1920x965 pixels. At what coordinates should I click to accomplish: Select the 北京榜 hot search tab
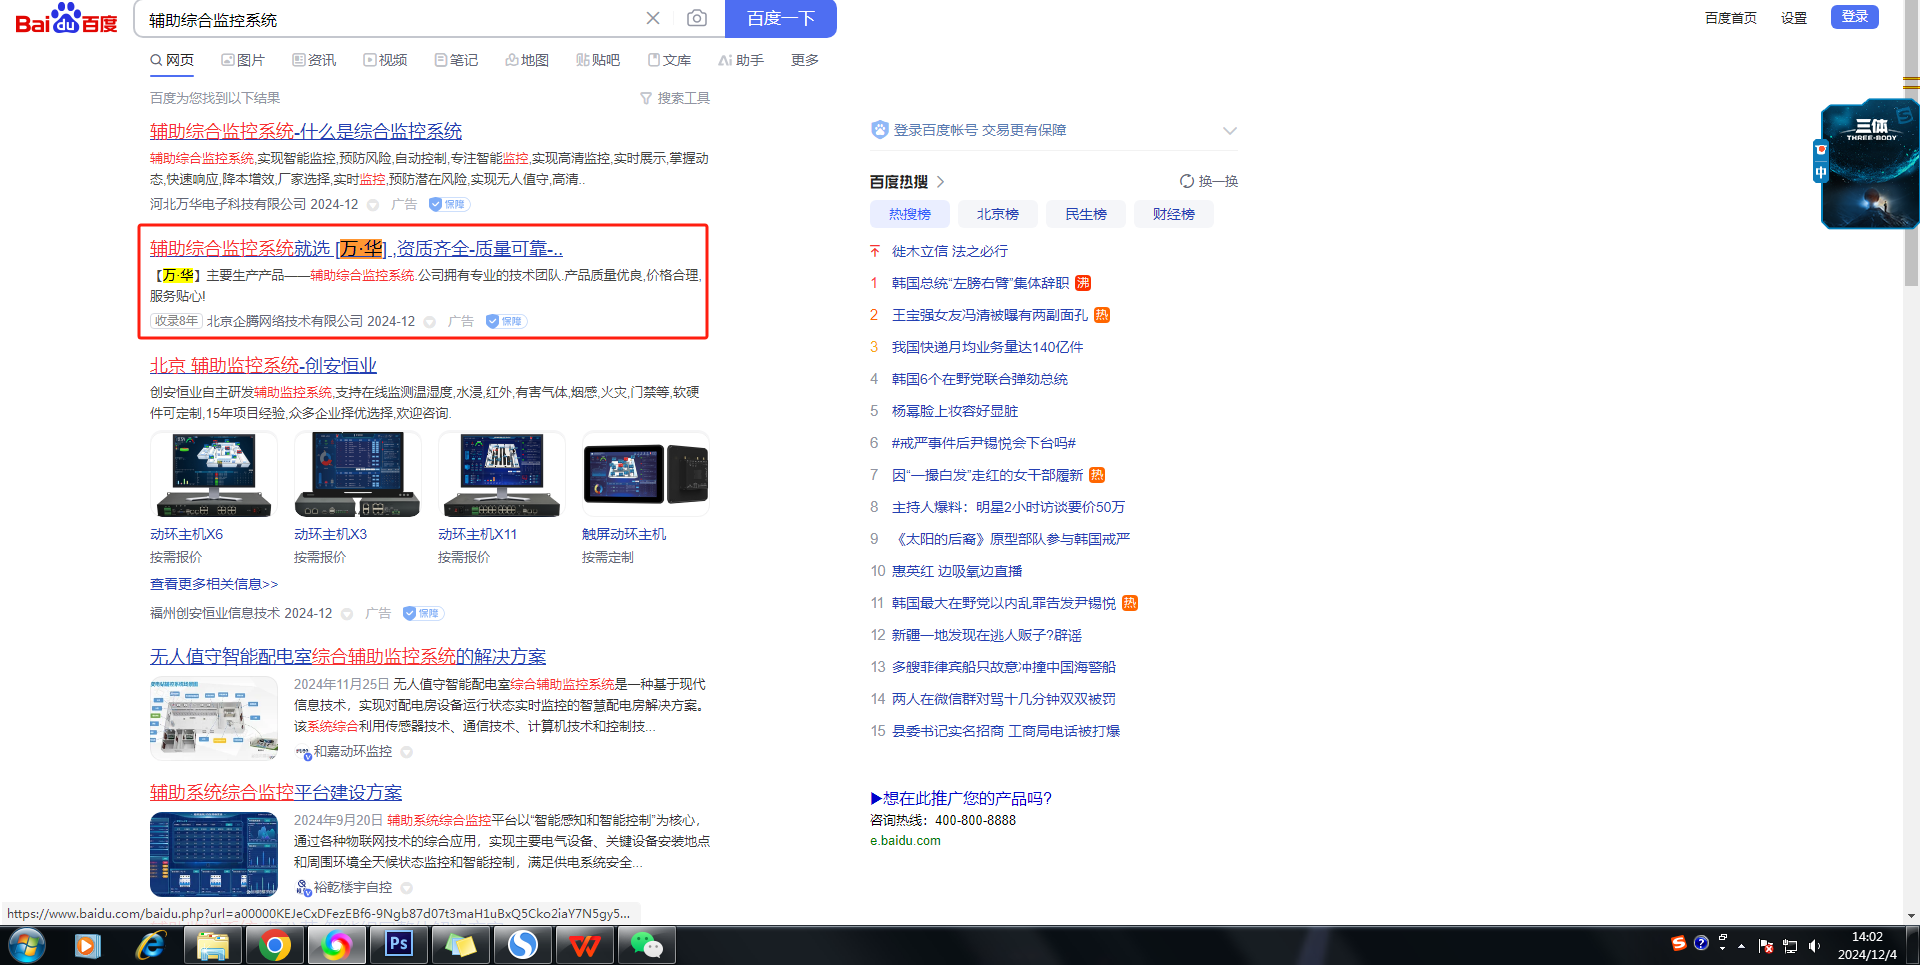997,214
